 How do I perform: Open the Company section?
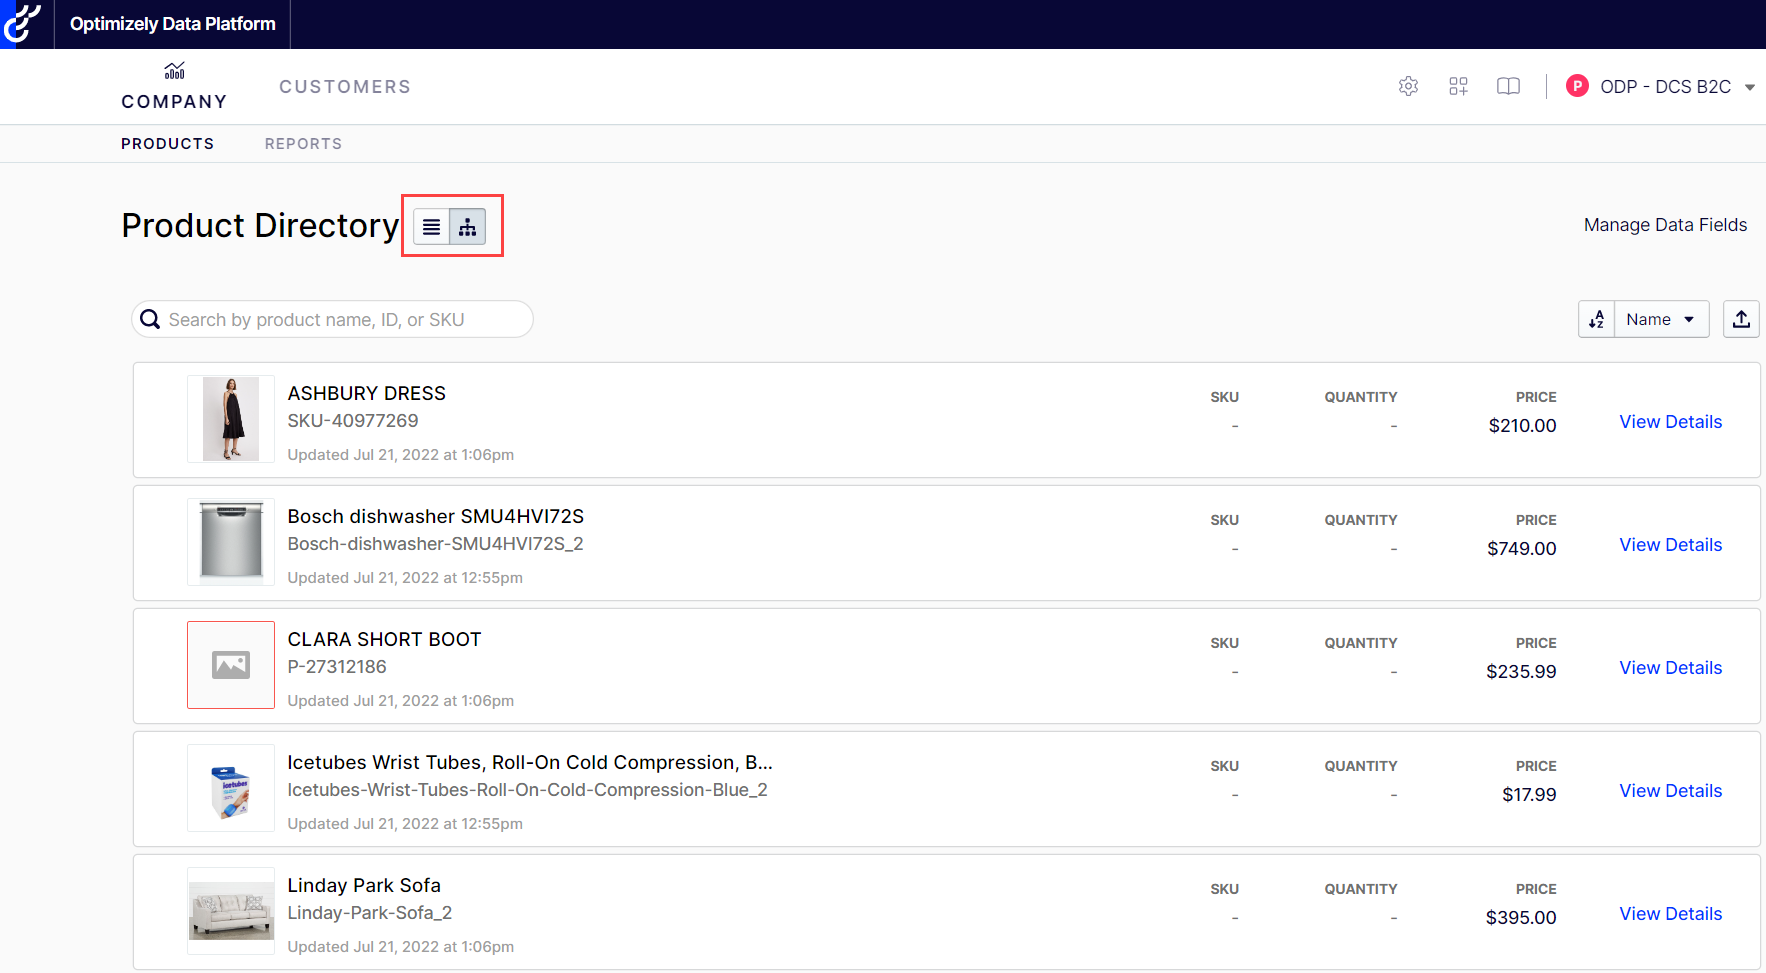pyautogui.click(x=174, y=87)
